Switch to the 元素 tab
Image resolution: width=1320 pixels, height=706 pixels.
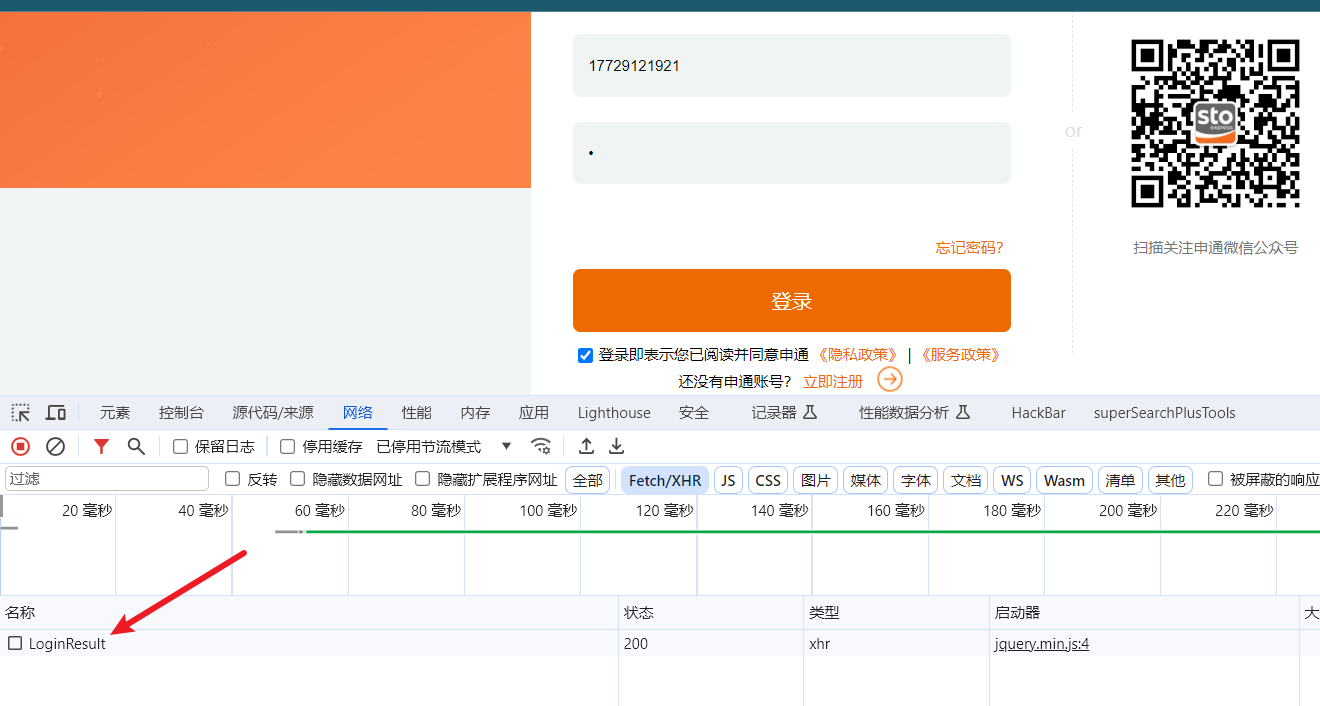(115, 413)
